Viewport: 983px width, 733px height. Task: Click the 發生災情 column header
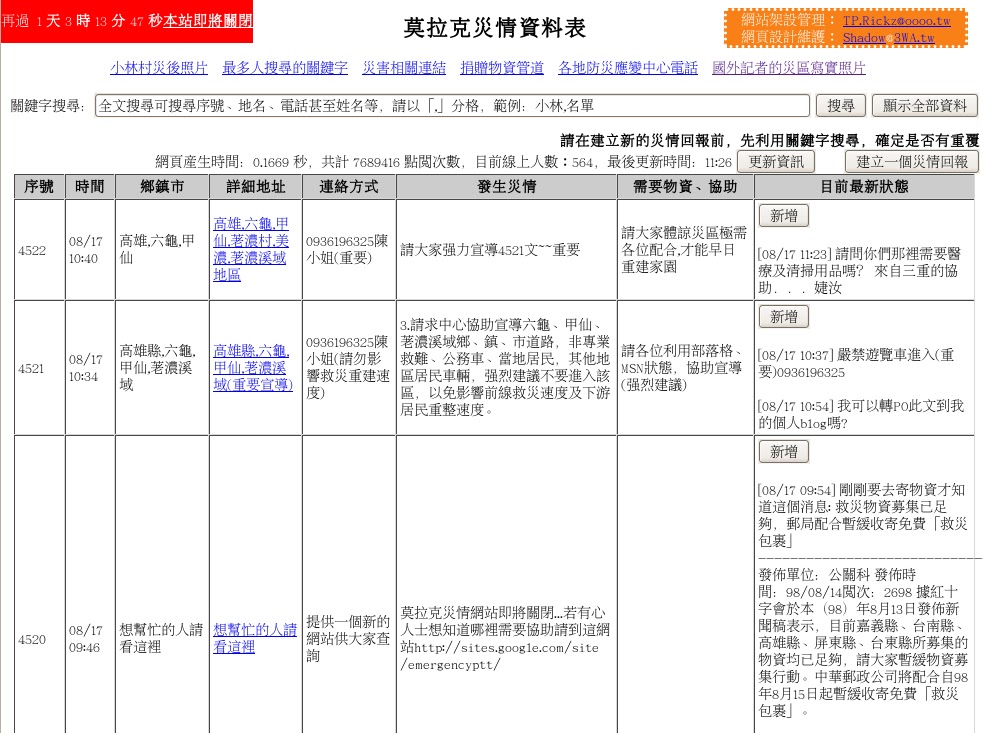[507, 186]
